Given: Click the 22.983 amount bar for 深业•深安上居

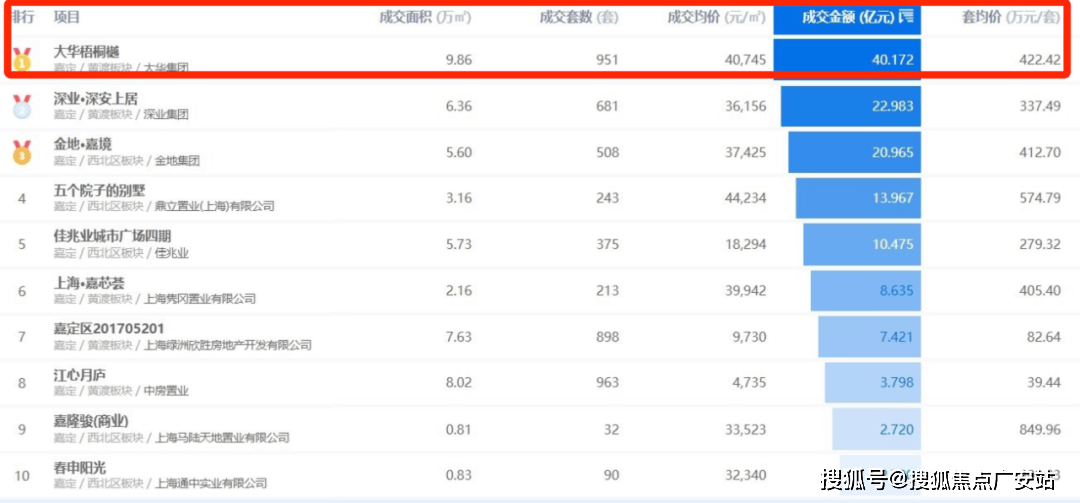Looking at the screenshot, I should 850,106.
